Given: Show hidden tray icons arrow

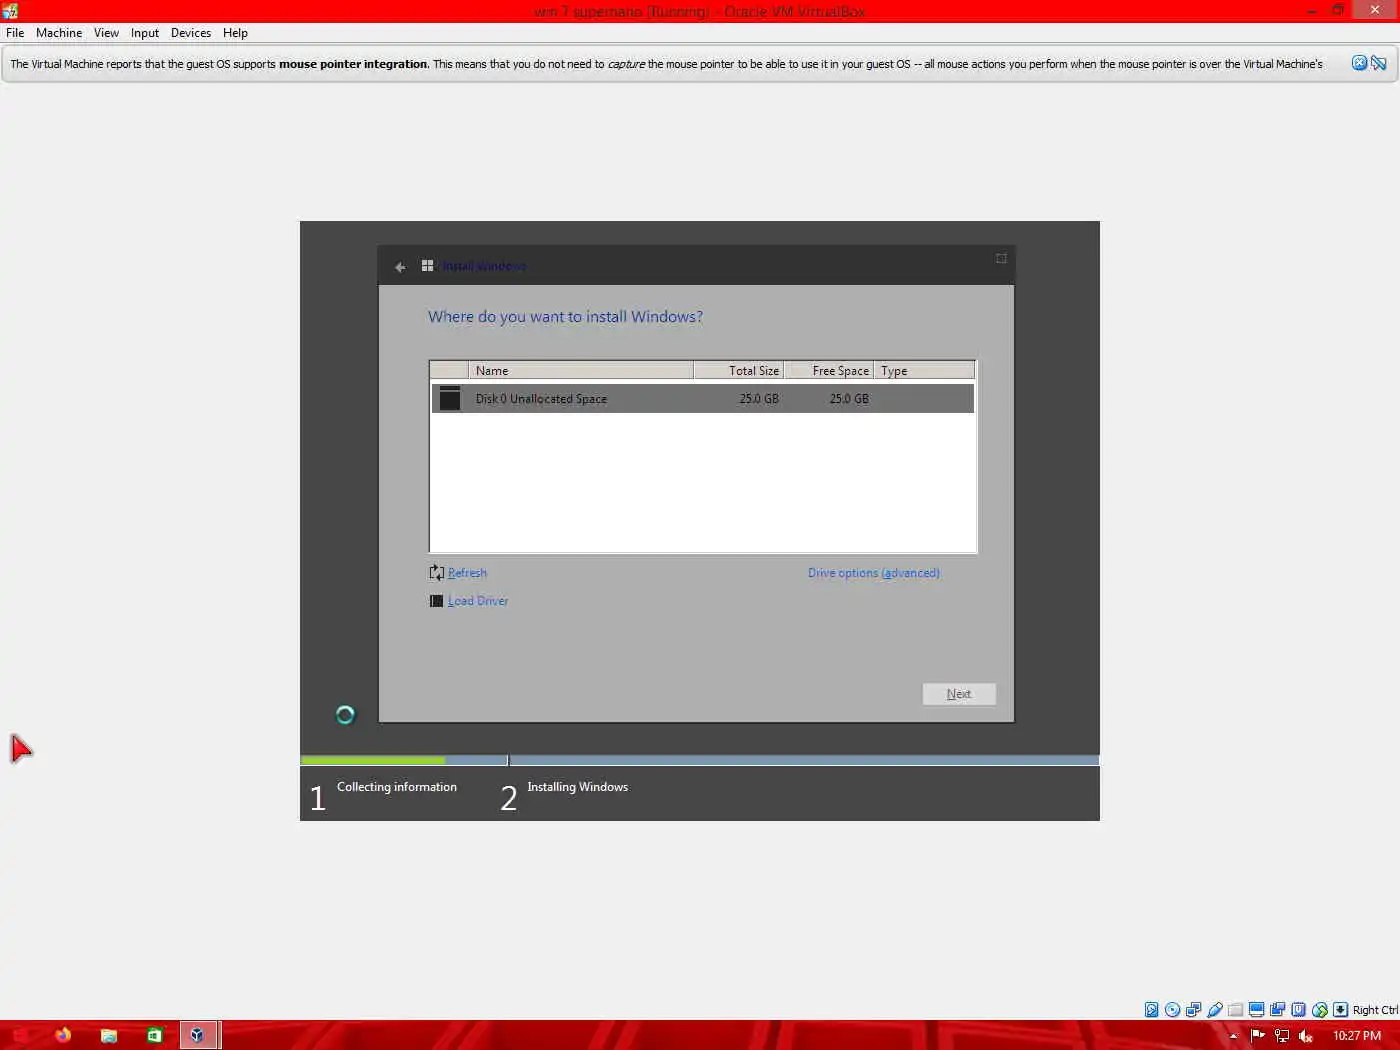Looking at the screenshot, I should click(x=1233, y=1036).
